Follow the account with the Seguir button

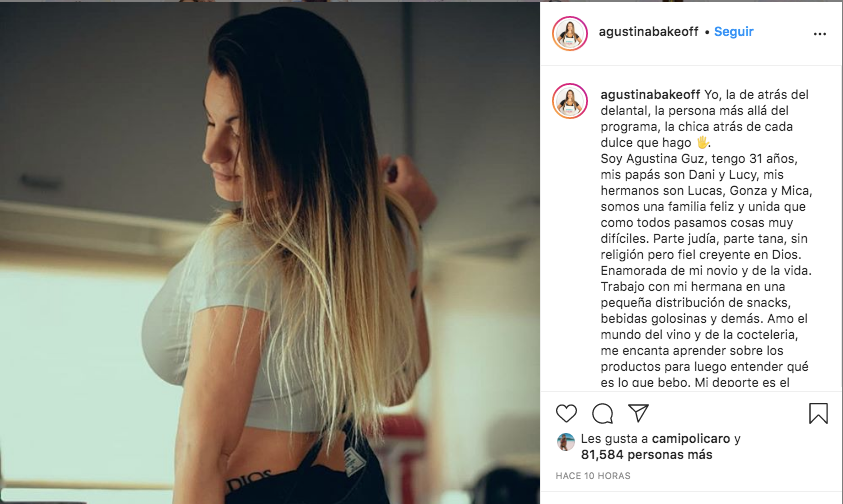point(733,32)
